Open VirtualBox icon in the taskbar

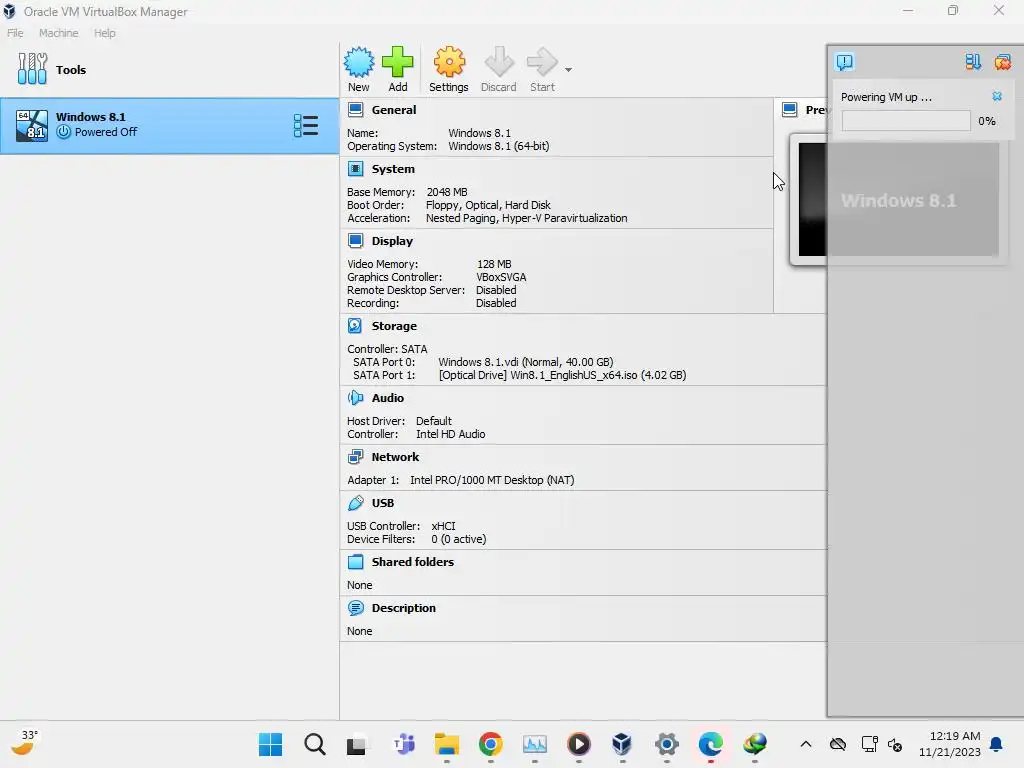click(622, 744)
